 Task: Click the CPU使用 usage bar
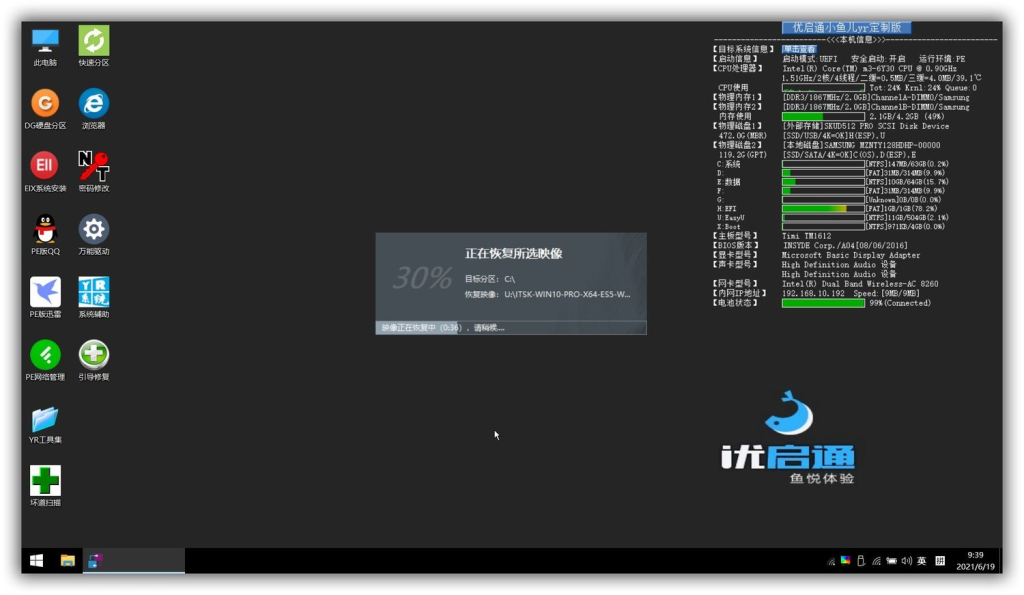[x=823, y=88]
